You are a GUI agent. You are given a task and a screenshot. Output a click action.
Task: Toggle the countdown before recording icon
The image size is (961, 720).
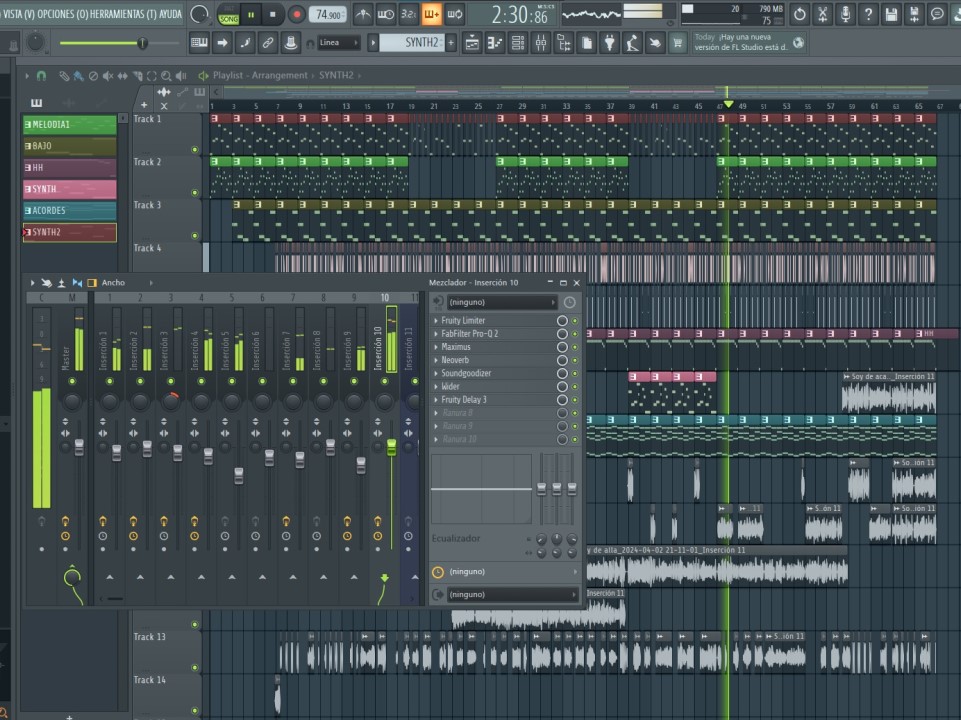tap(409, 14)
